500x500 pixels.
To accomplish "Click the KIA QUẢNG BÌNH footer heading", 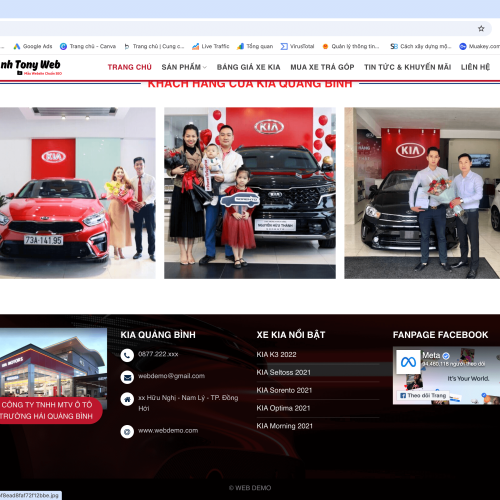I will point(158,335).
